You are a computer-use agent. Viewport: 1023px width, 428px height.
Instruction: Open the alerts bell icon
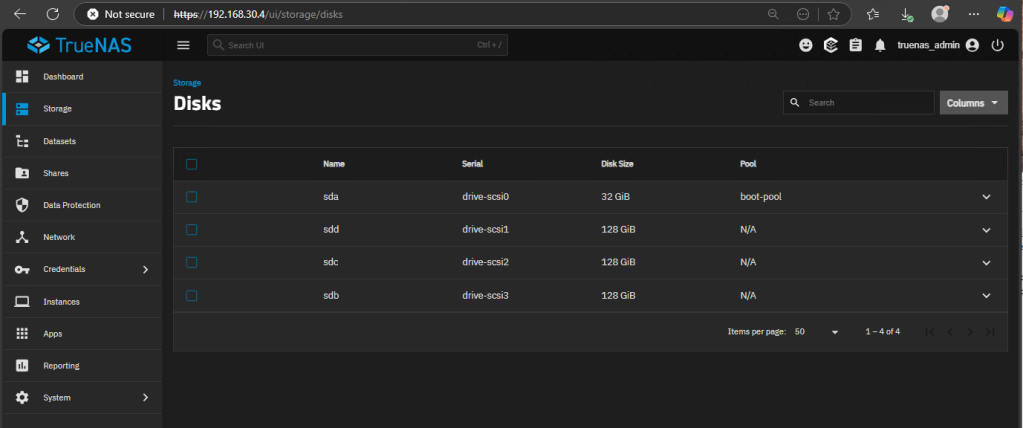pyautogui.click(x=880, y=45)
